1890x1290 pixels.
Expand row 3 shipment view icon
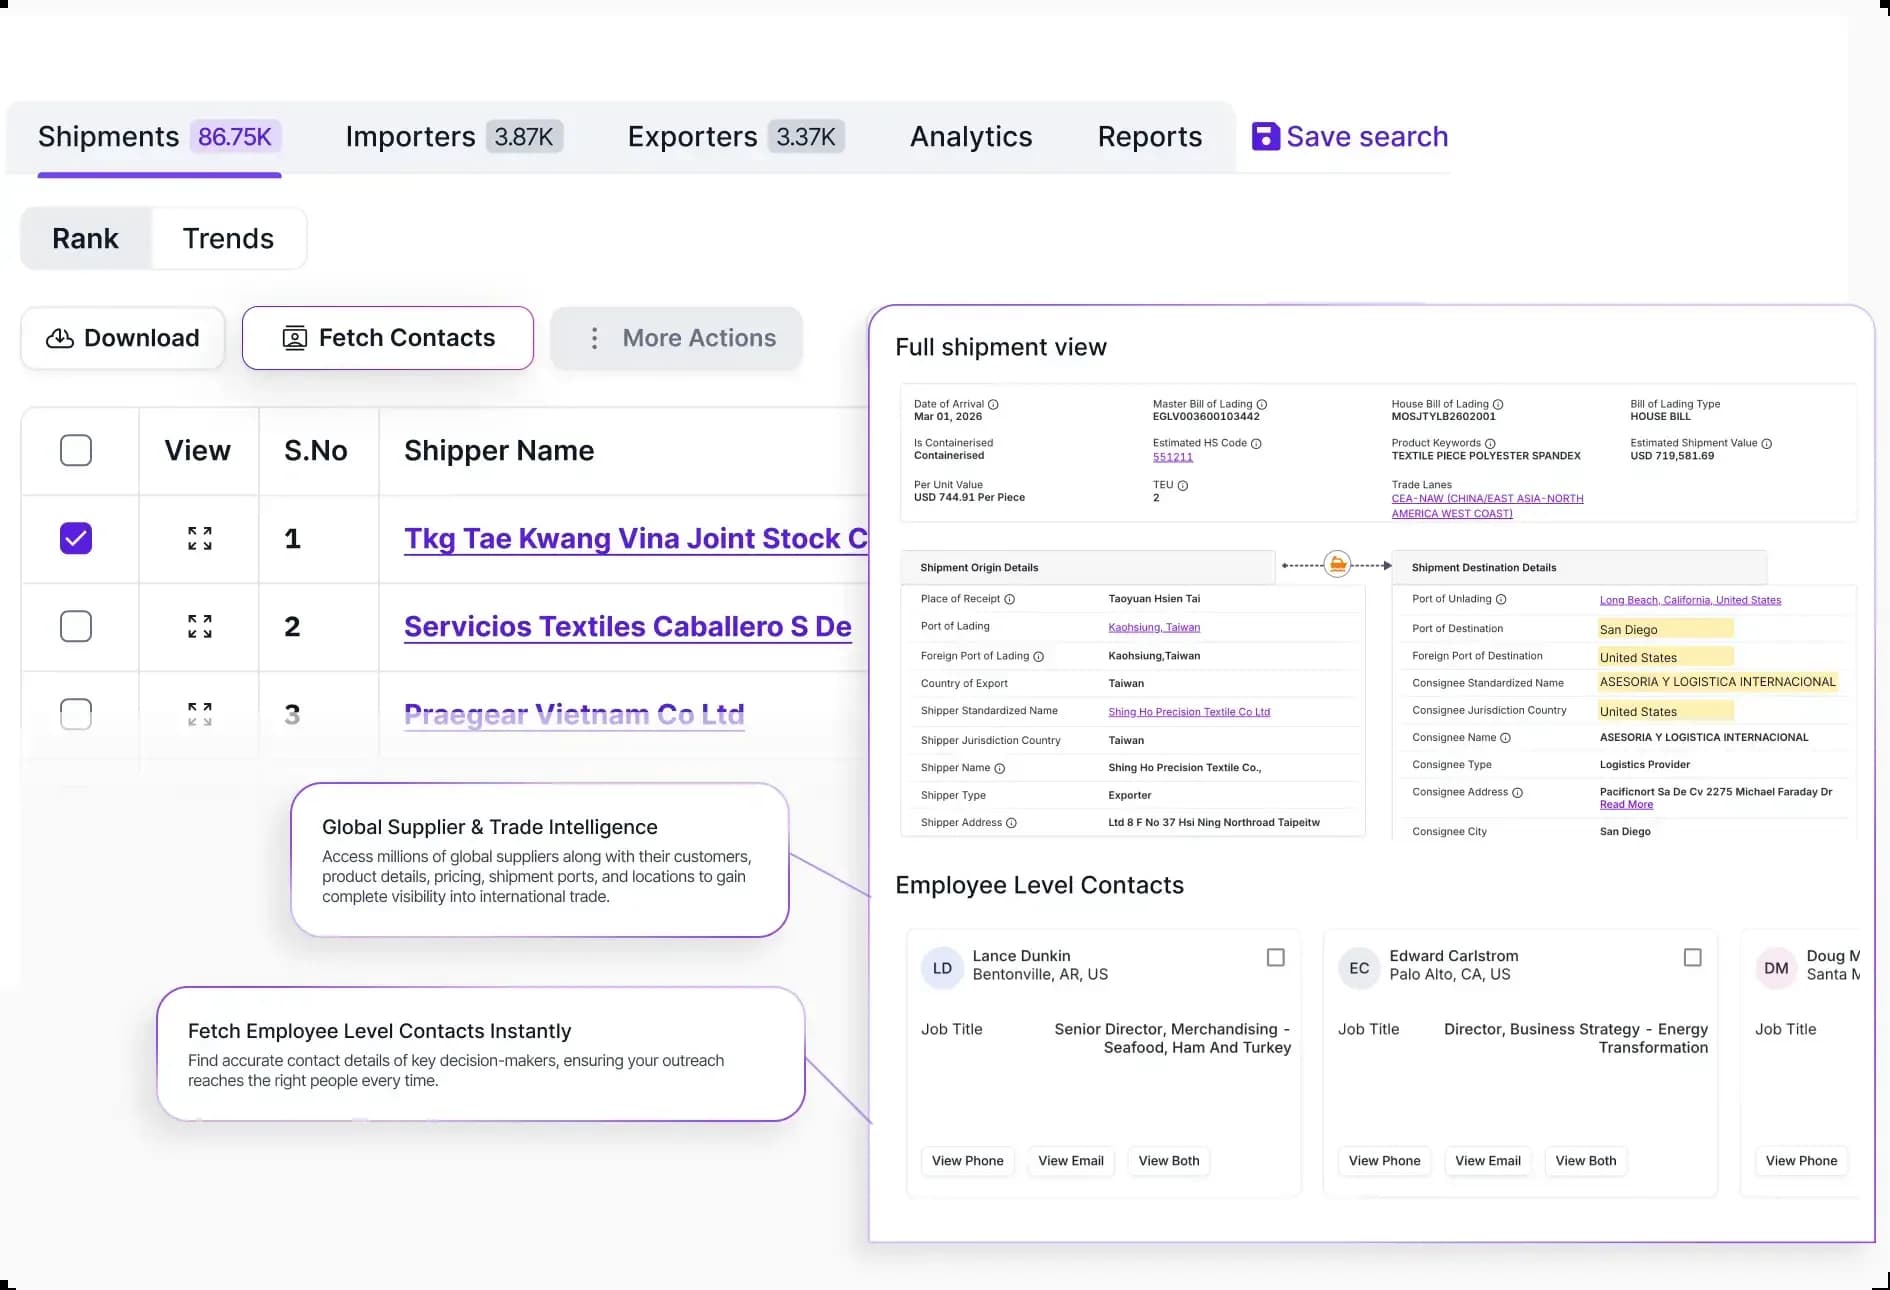[199, 714]
